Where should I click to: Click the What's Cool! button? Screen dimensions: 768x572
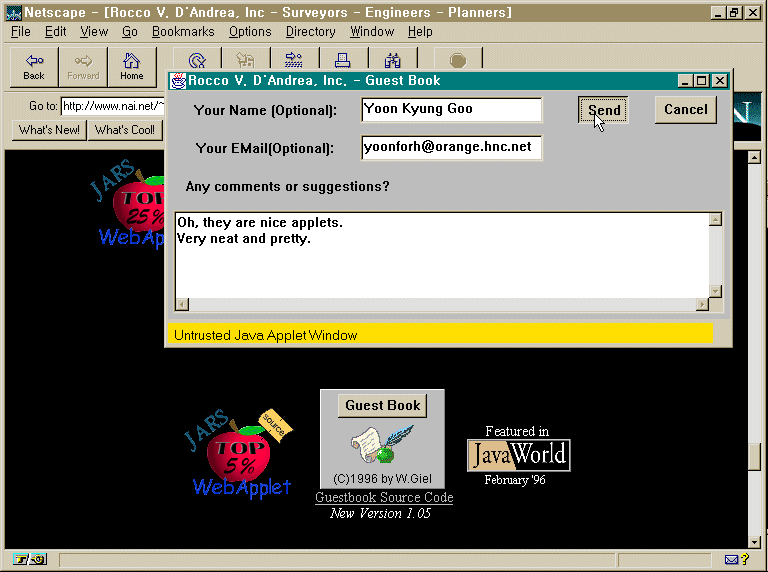click(x=125, y=130)
